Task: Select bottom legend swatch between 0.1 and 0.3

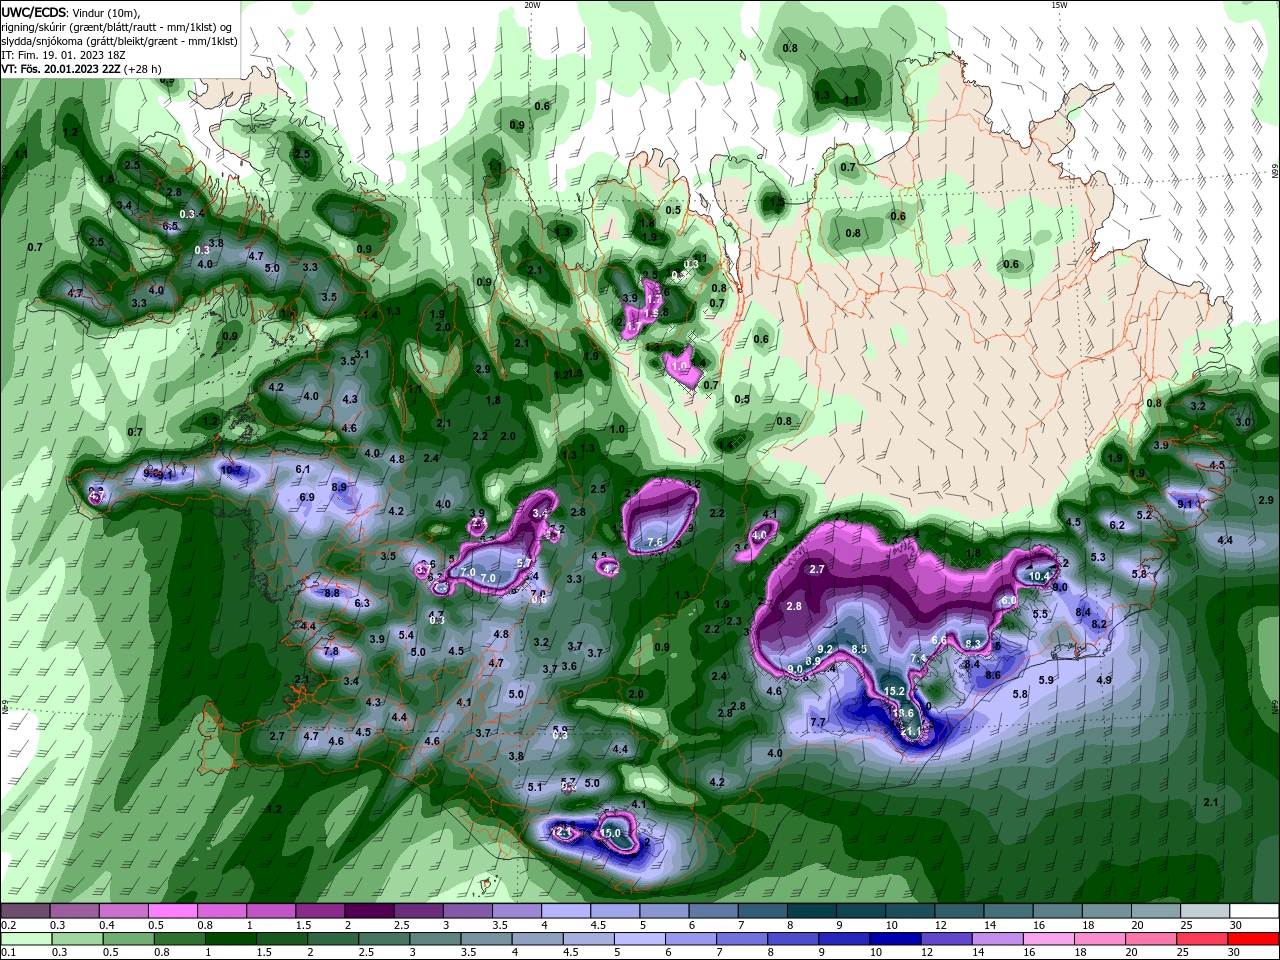Action: pos(27,939)
